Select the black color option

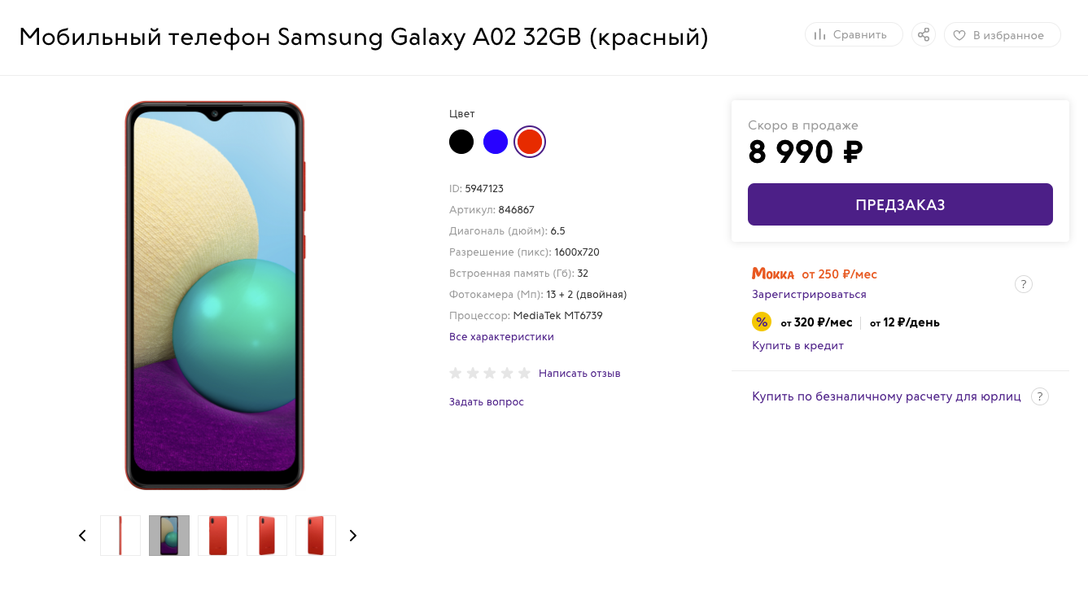[461, 142]
